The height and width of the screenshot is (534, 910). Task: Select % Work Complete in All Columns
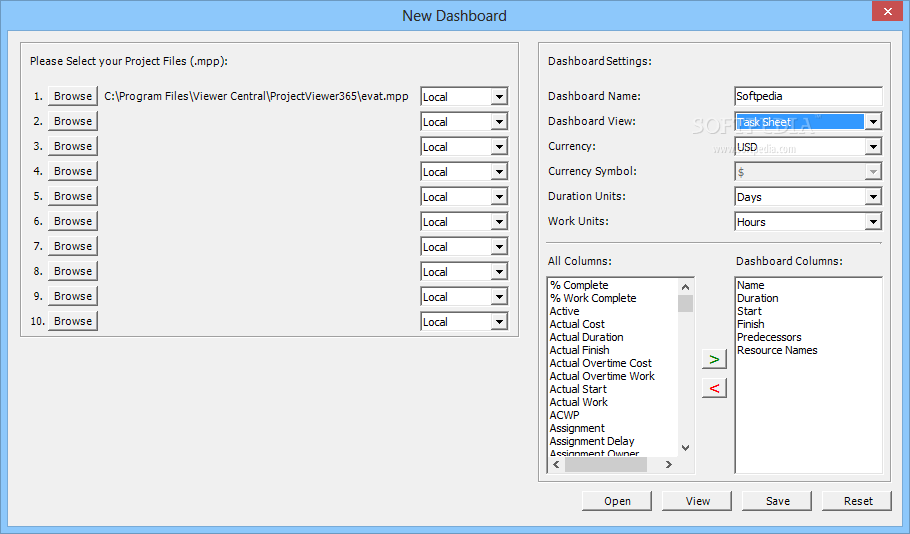[x=593, y=298]
